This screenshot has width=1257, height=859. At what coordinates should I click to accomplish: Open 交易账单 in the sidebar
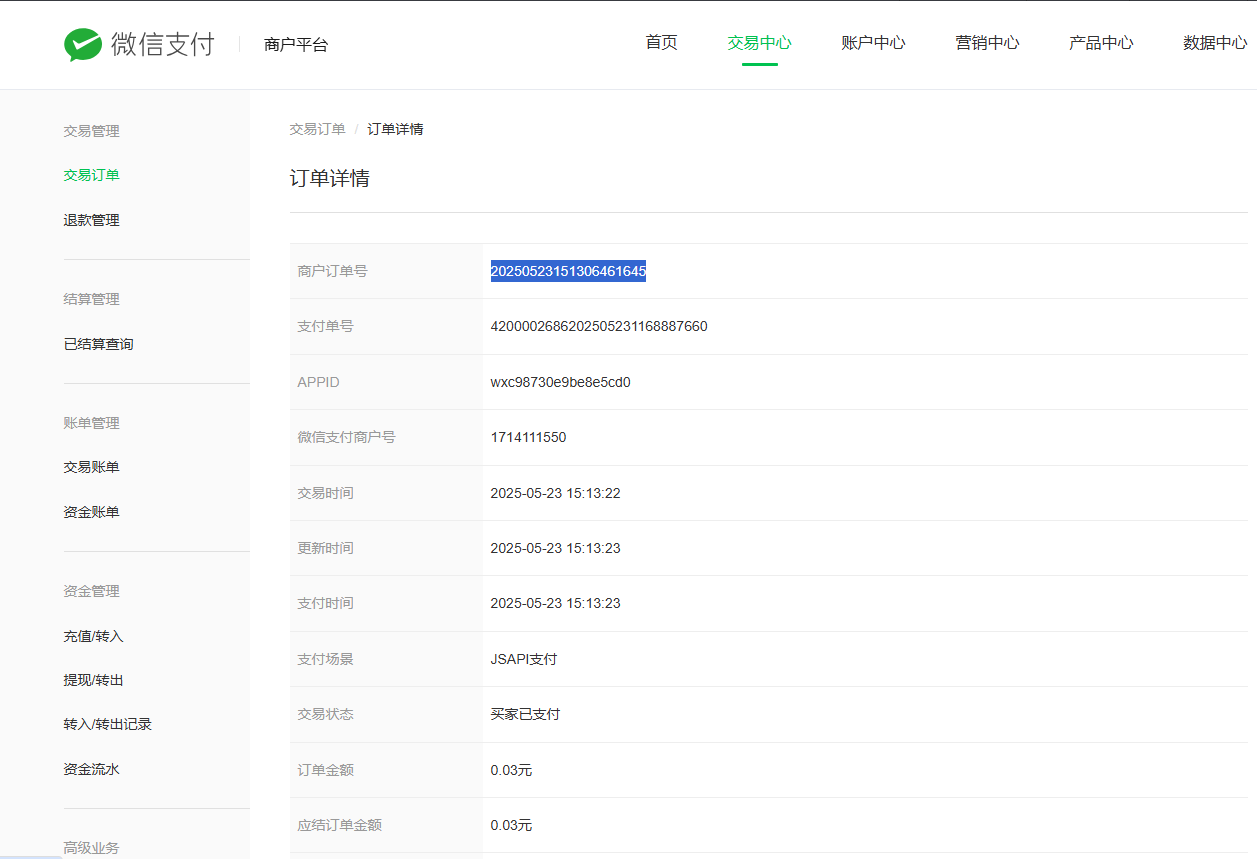click(92, 467)
